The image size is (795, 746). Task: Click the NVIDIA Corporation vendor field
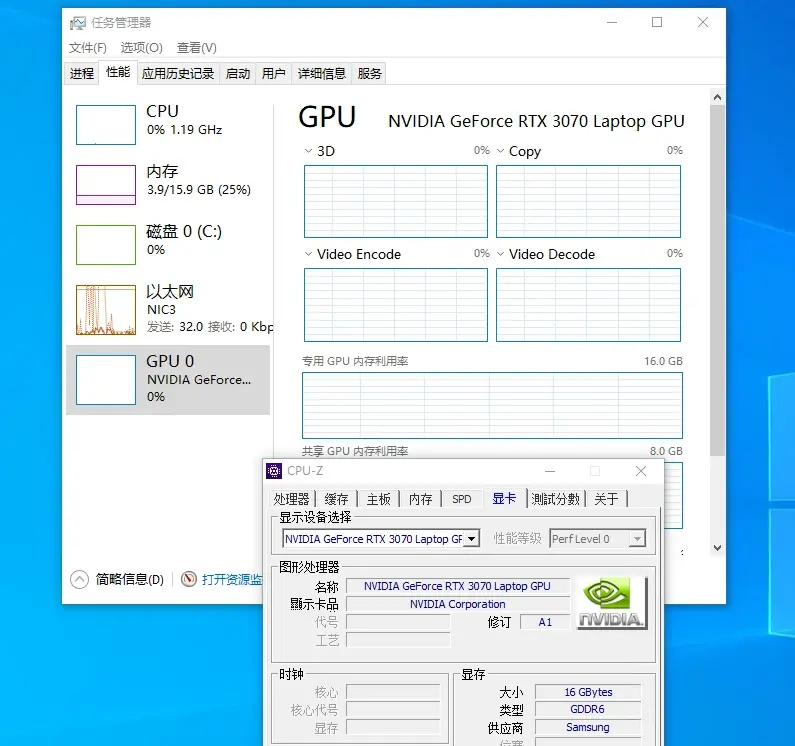coord(458,604)
